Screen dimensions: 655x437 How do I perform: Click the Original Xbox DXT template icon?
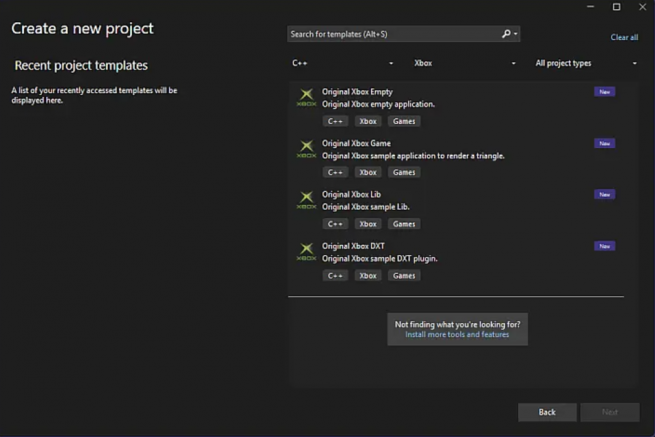pos(306,252)
